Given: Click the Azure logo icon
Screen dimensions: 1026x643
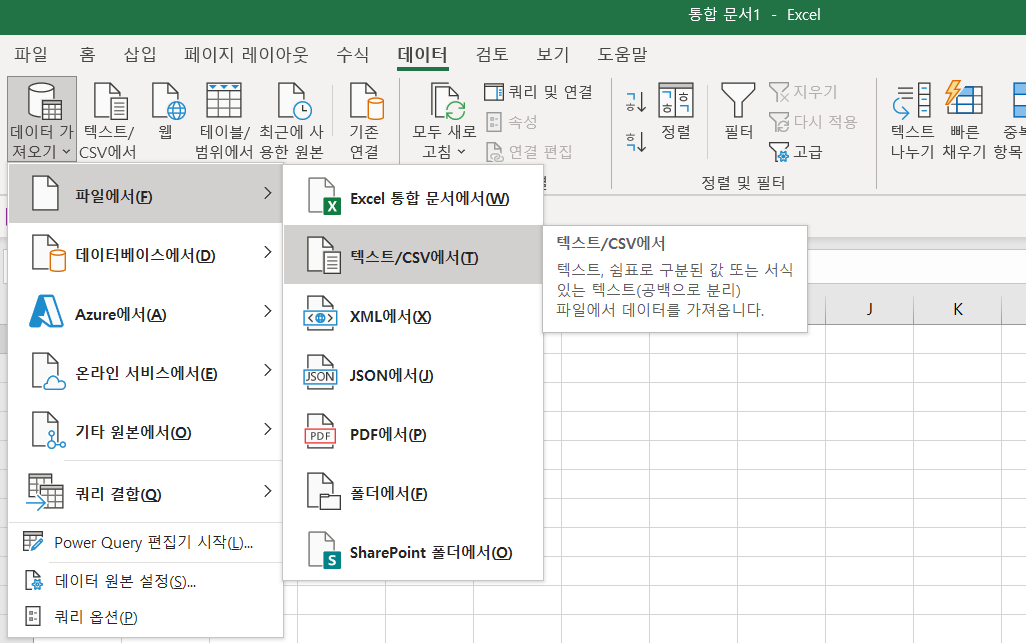Looking at the screenshot, I should (46, 311).
